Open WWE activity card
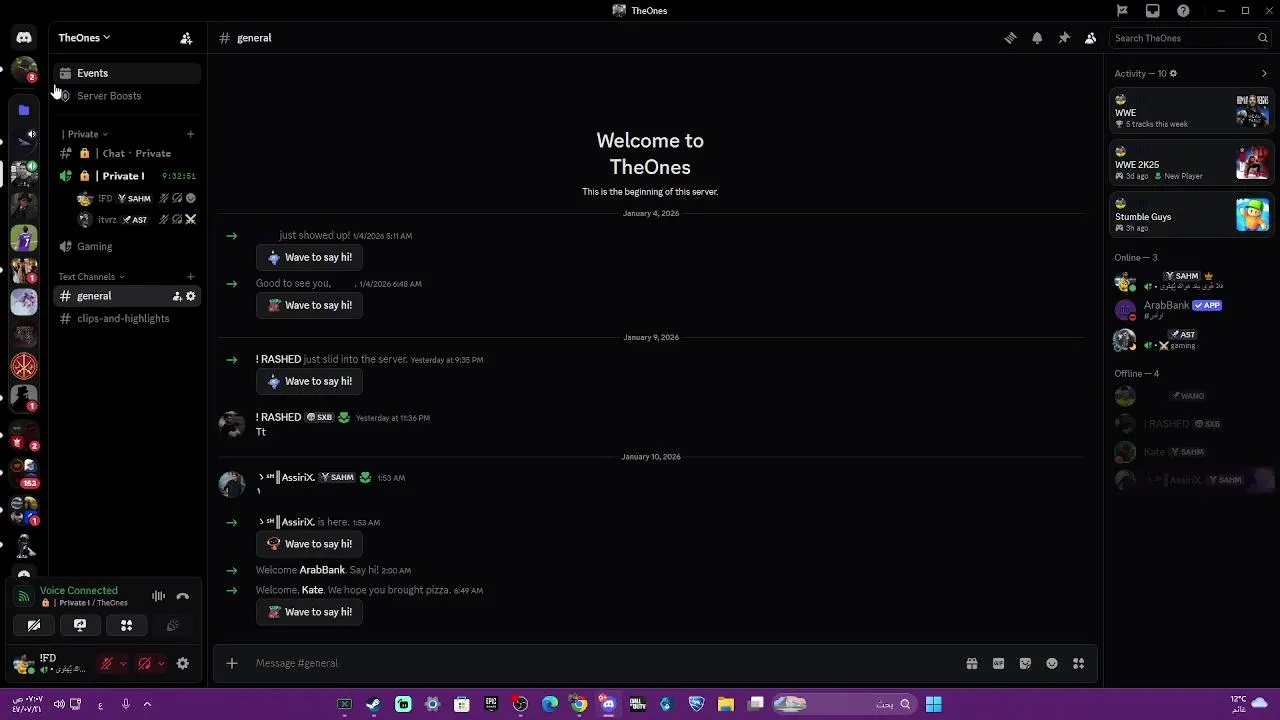Viewport: 1280px width, 720px height. coord(1191,112)
